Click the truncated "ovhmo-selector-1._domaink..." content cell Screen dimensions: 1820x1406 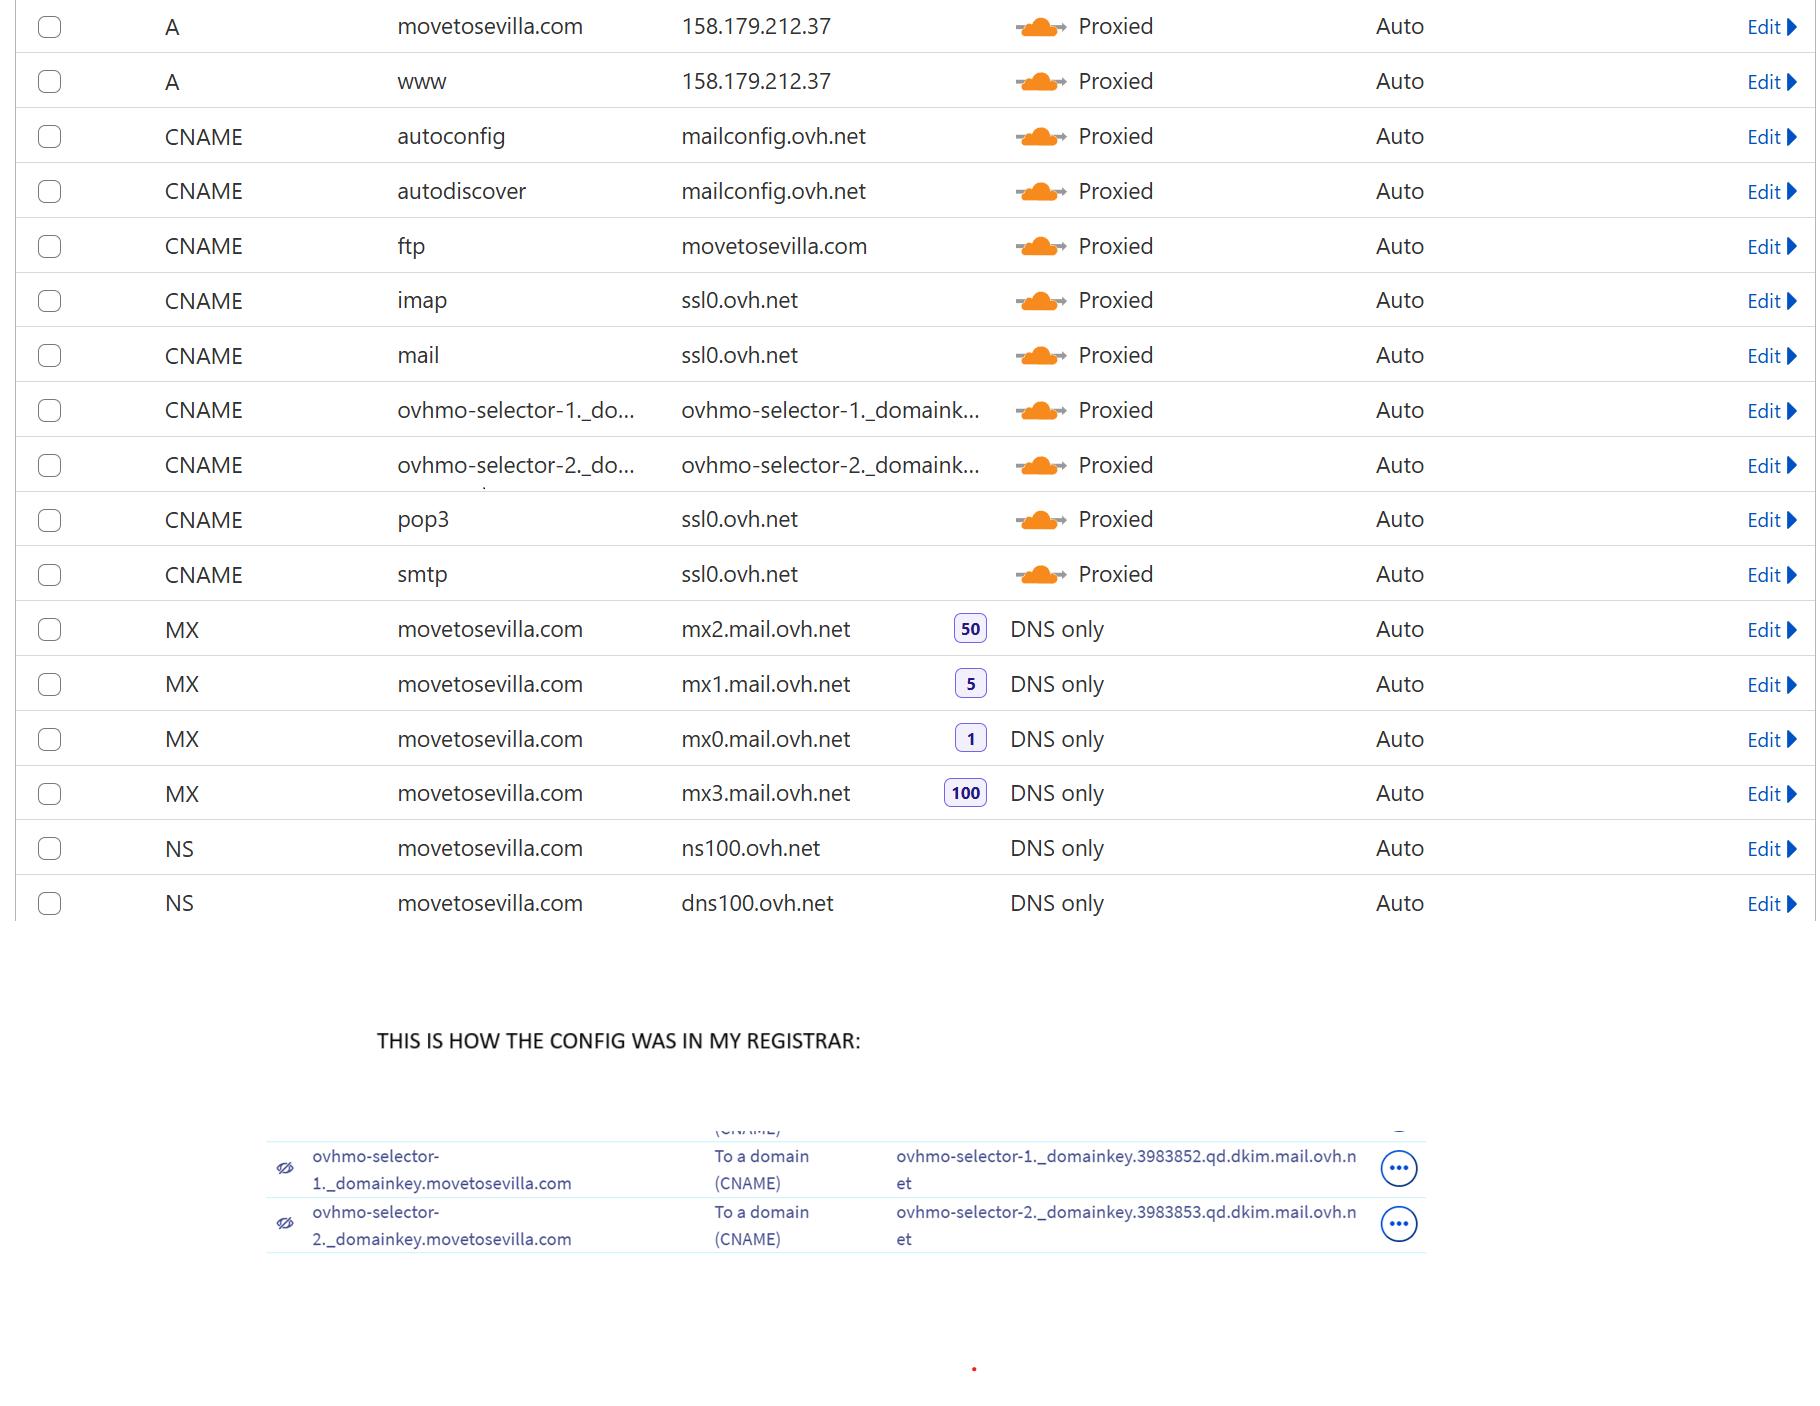pyautogui.click(x=830, y=411)
